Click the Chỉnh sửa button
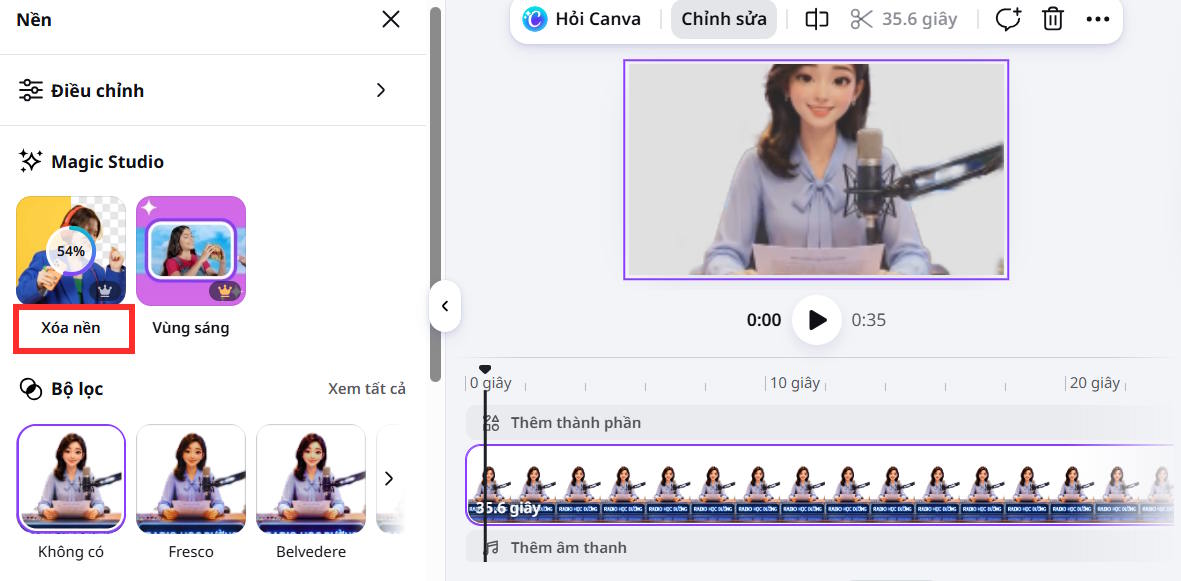1181x581 pixels. [724, 19]
